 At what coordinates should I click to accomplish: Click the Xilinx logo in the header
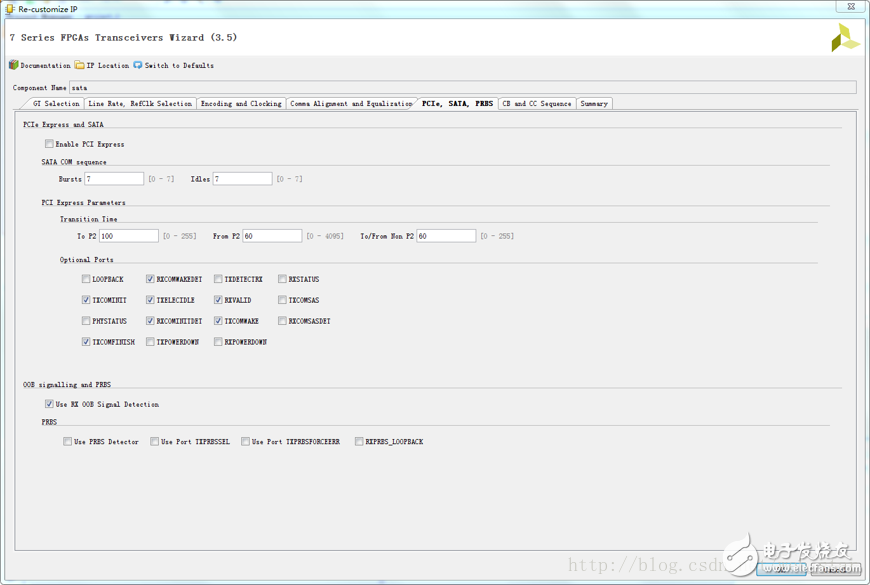844,39
